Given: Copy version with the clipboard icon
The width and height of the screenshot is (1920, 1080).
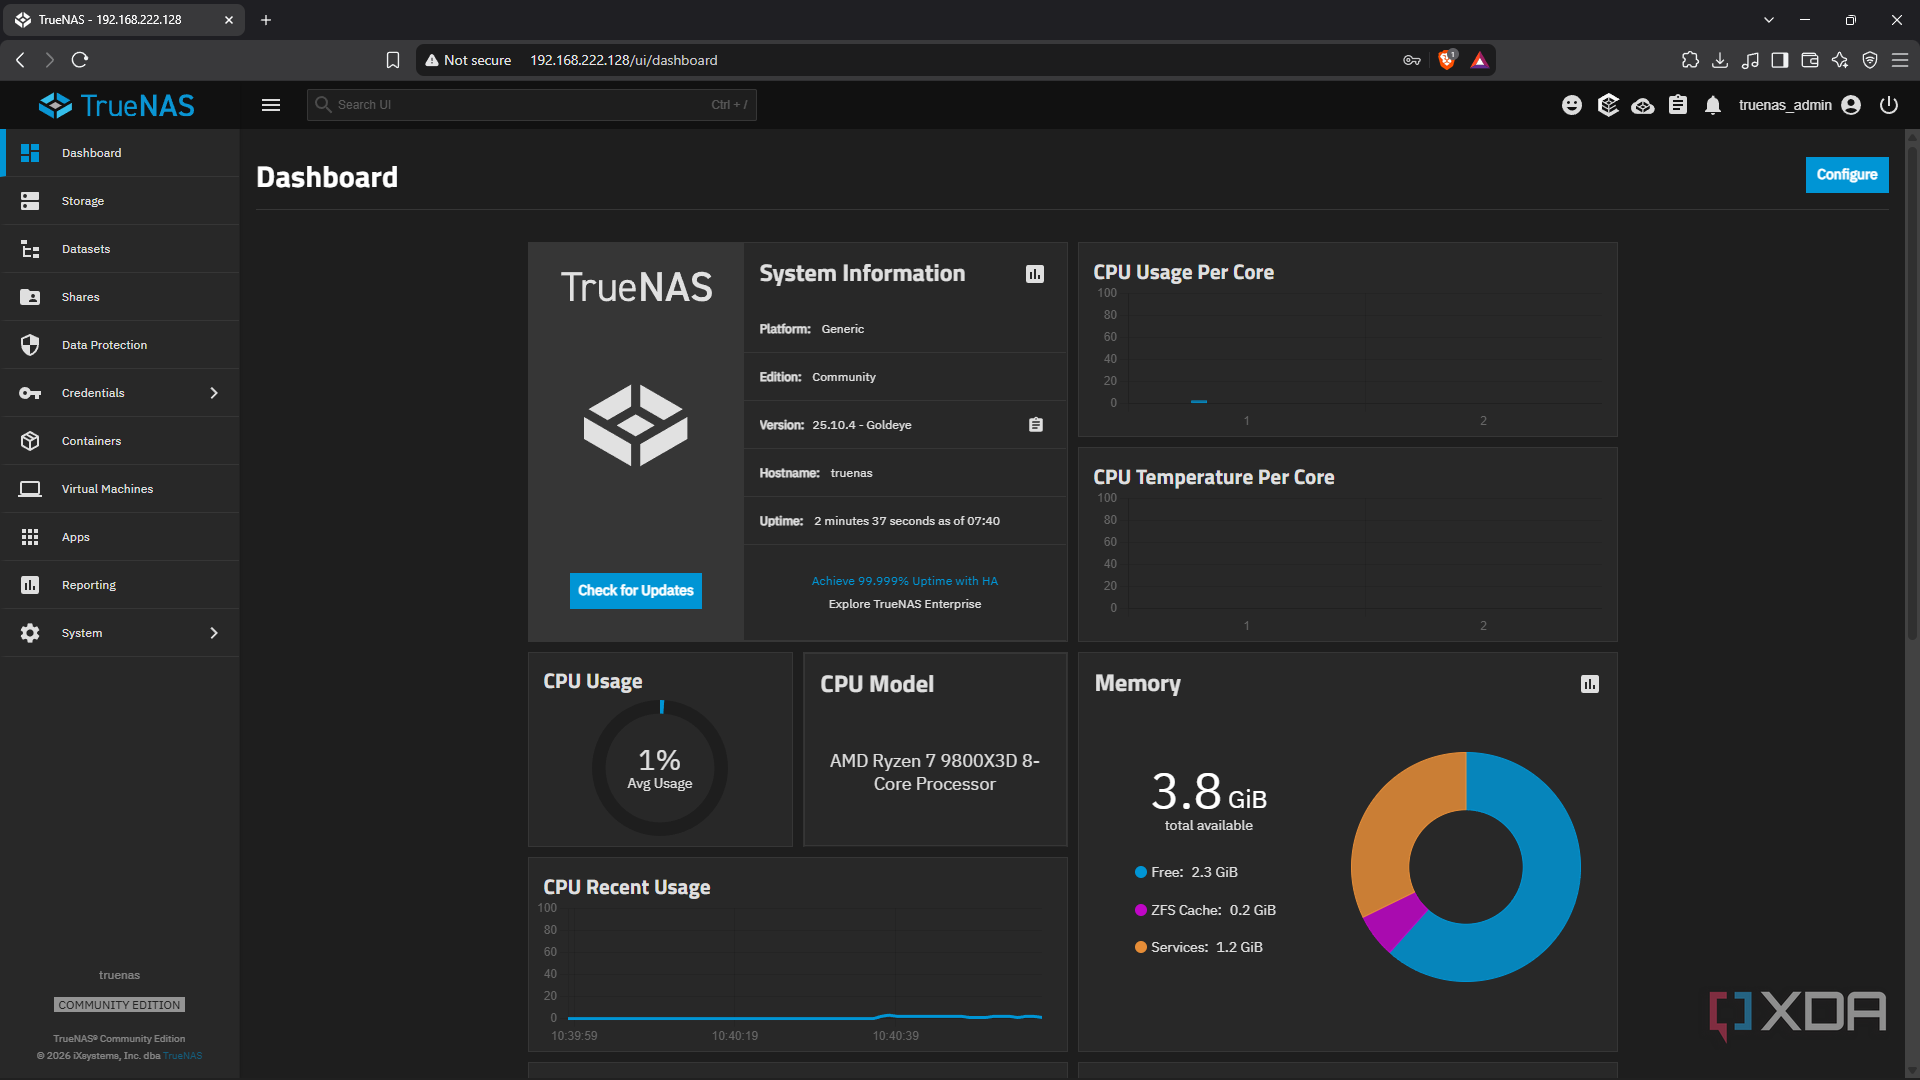Looking at the screenshot, I should [1036, 425].
